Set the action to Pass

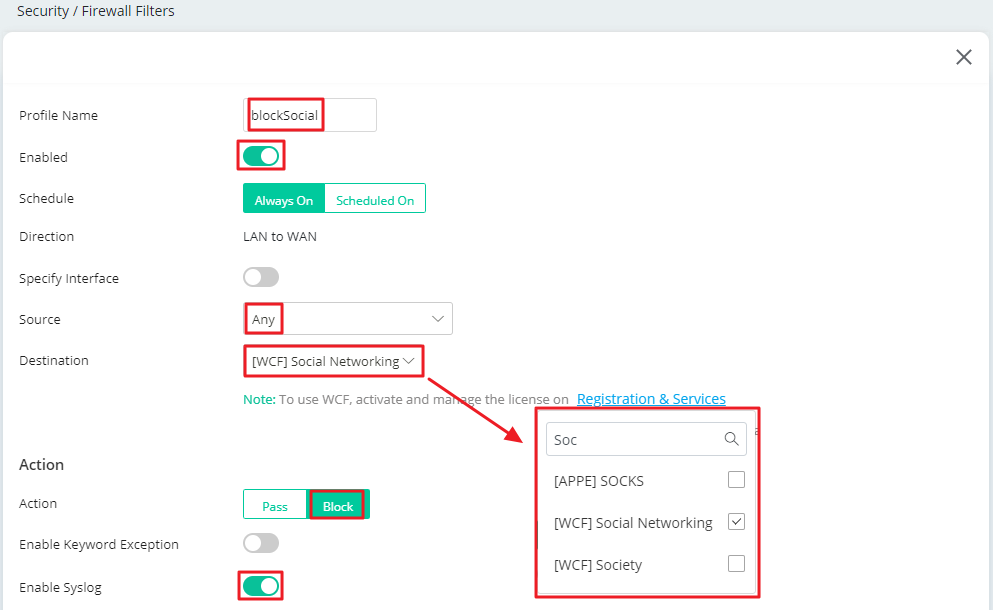coord(275,506)
